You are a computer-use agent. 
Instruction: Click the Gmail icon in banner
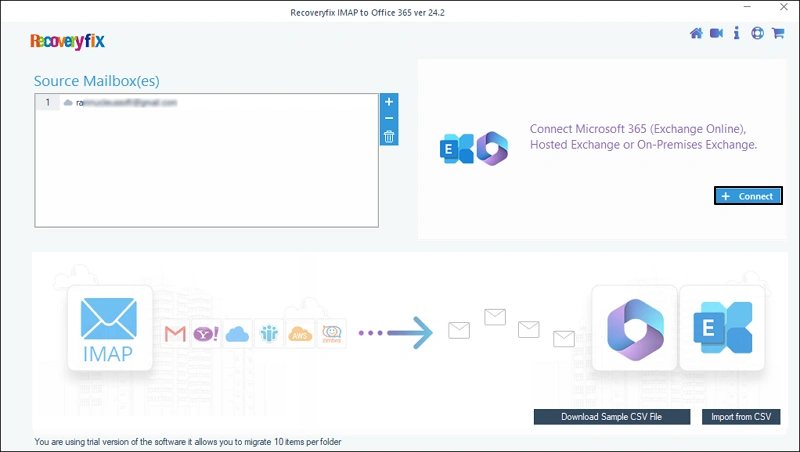click(175, 334)
